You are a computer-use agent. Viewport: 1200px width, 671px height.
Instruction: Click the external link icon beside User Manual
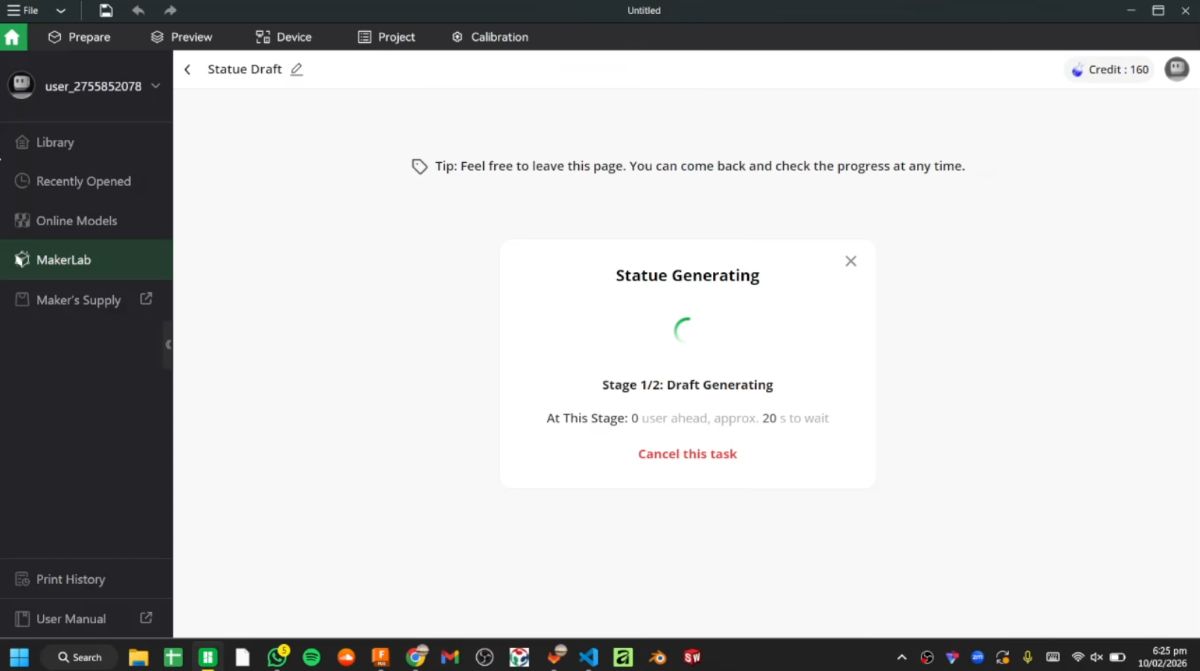(146, 618)
